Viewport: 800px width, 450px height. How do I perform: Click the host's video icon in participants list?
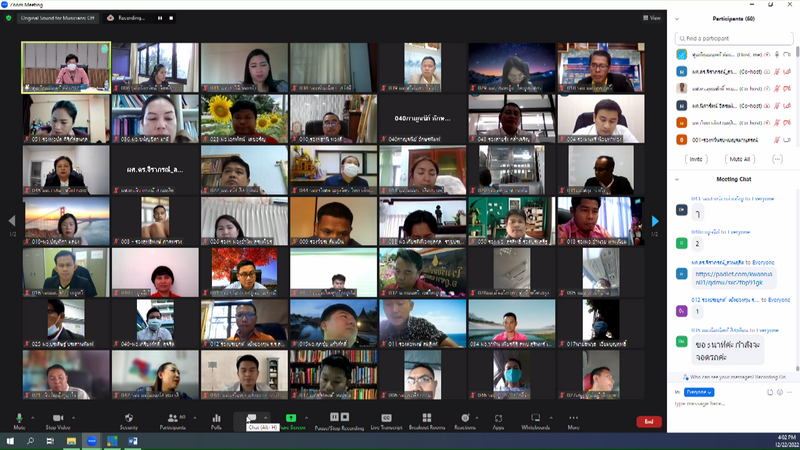(x=787, y=54)
